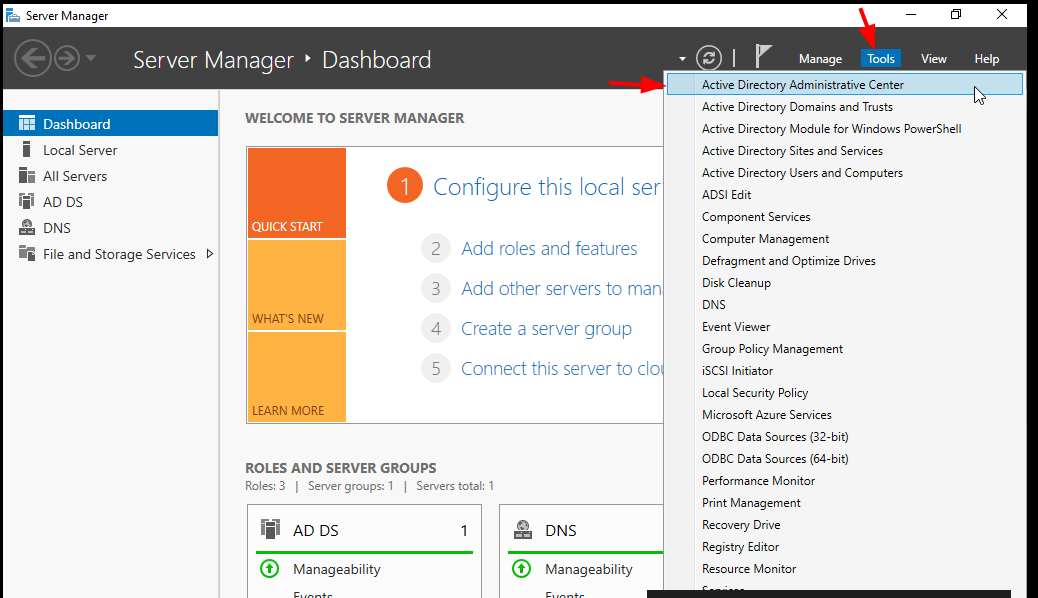This screenshot has width=1038, height=598.
Task: Click the Local Server icon in sidebar
Action: pos(26,150)
